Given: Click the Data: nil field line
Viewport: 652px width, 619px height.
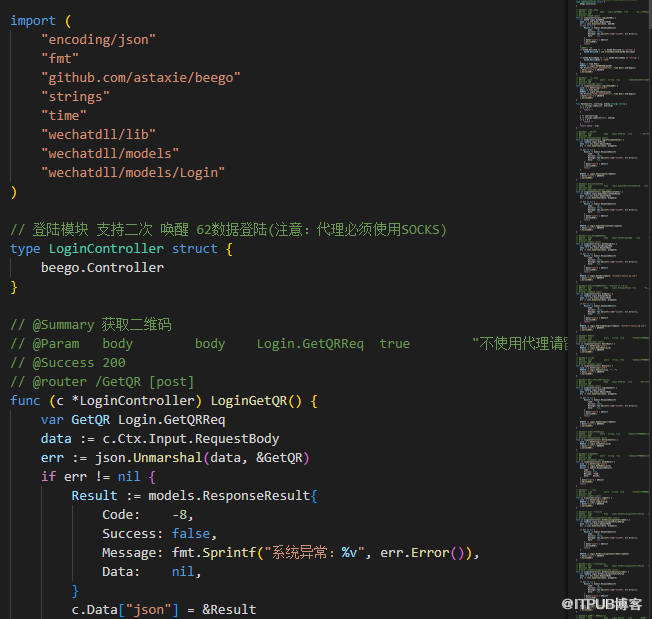Looking at the screenshot, I should point(152,572).
